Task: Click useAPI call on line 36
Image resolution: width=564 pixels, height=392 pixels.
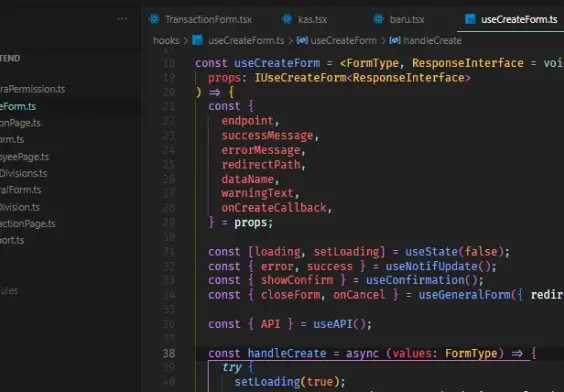Action: [333, 324]
